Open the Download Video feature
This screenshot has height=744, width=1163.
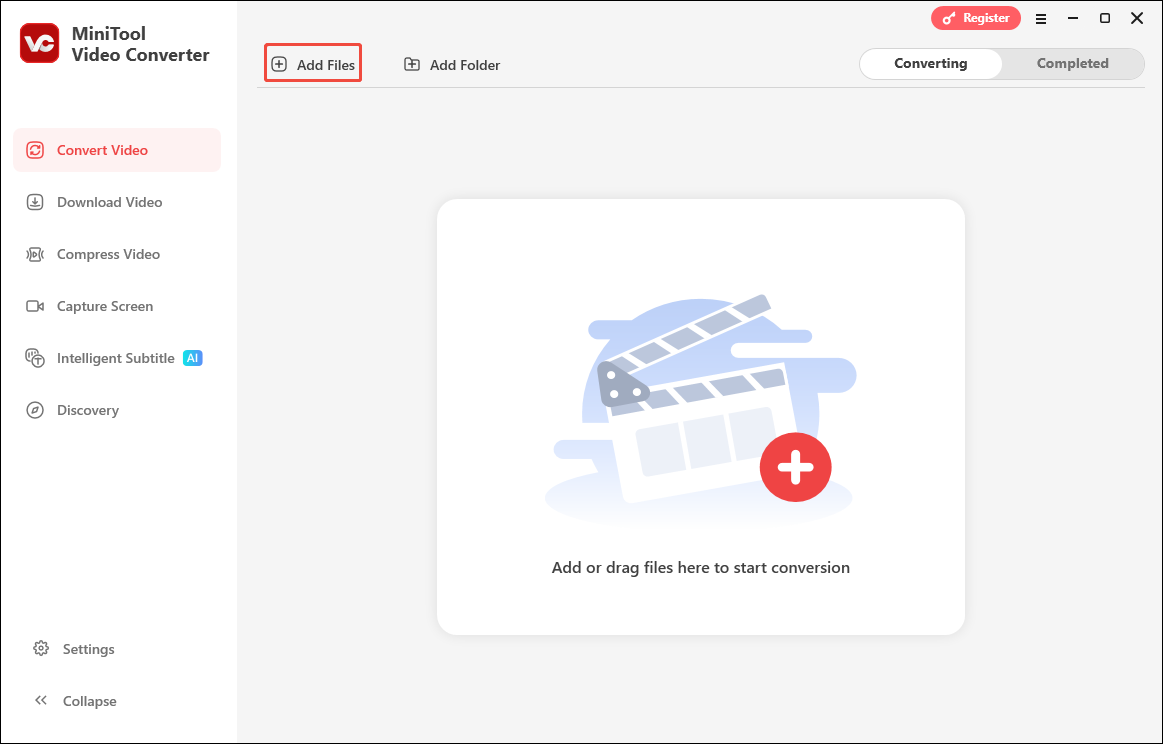[x=110, y=202]
